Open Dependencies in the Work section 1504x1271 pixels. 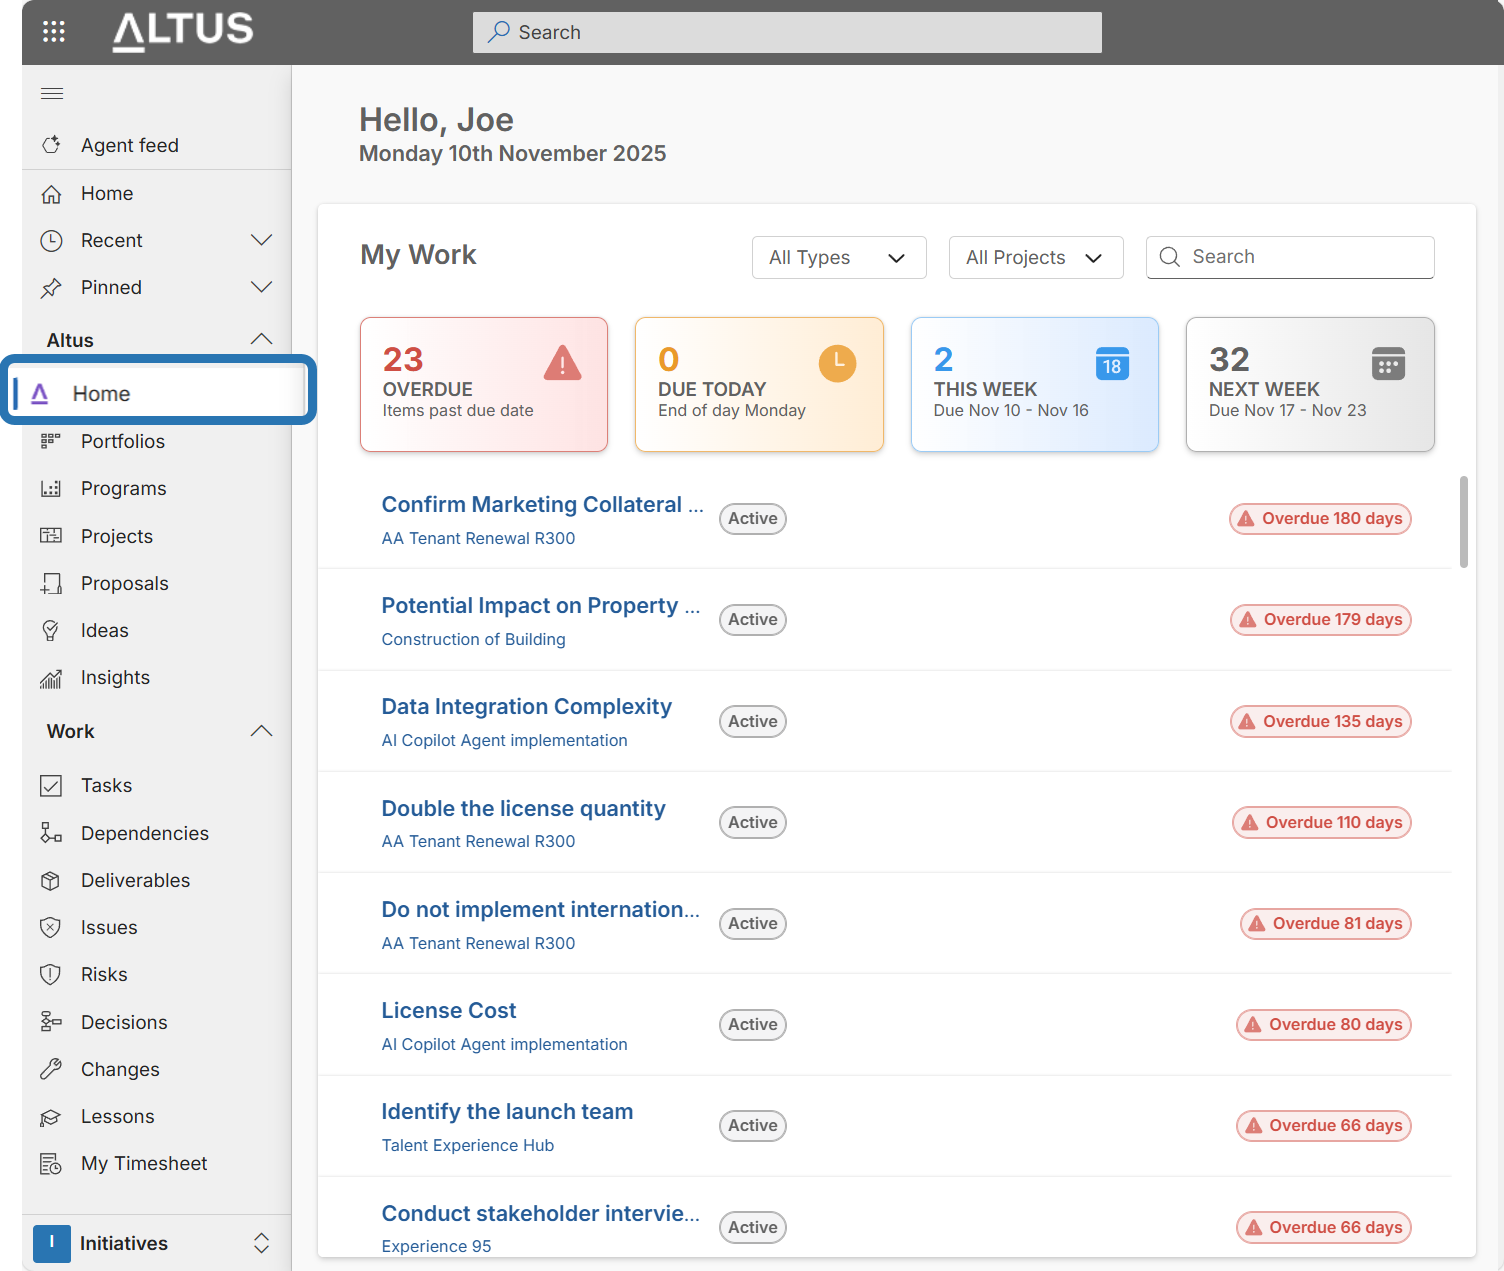coord(144,833)
